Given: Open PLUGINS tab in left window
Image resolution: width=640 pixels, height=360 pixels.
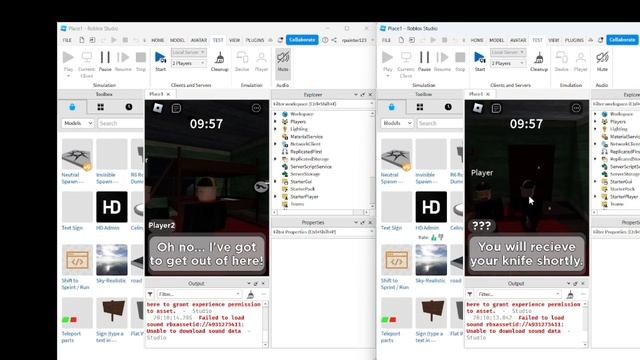Looking at the screenshot, I should click(255, 40).
